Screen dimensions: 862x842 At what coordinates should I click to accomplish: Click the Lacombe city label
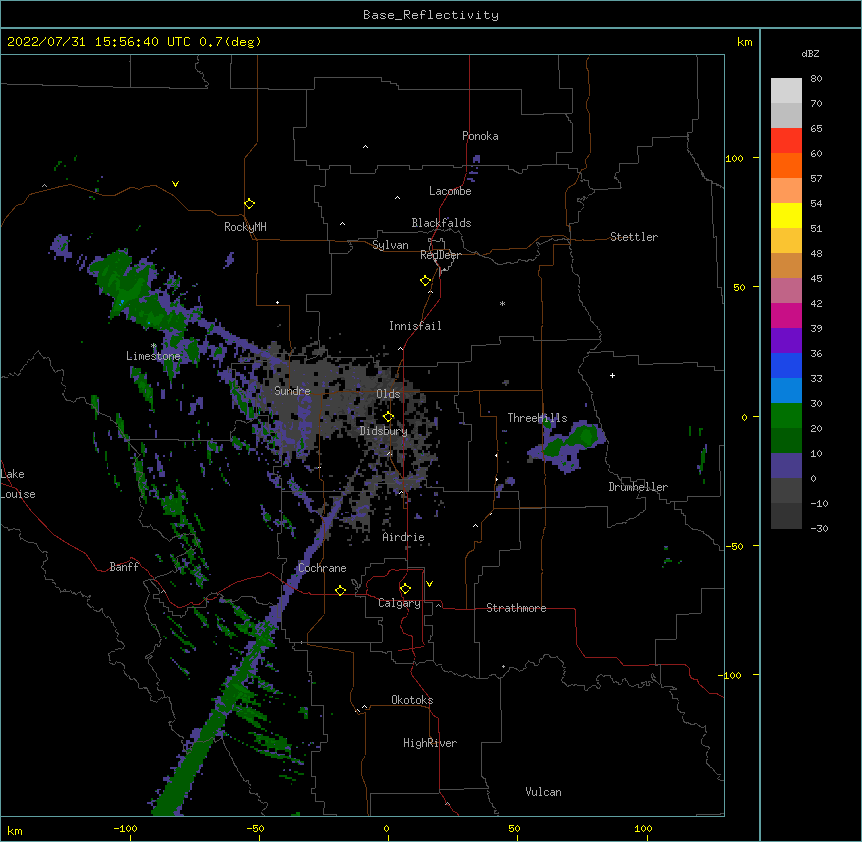450,191
